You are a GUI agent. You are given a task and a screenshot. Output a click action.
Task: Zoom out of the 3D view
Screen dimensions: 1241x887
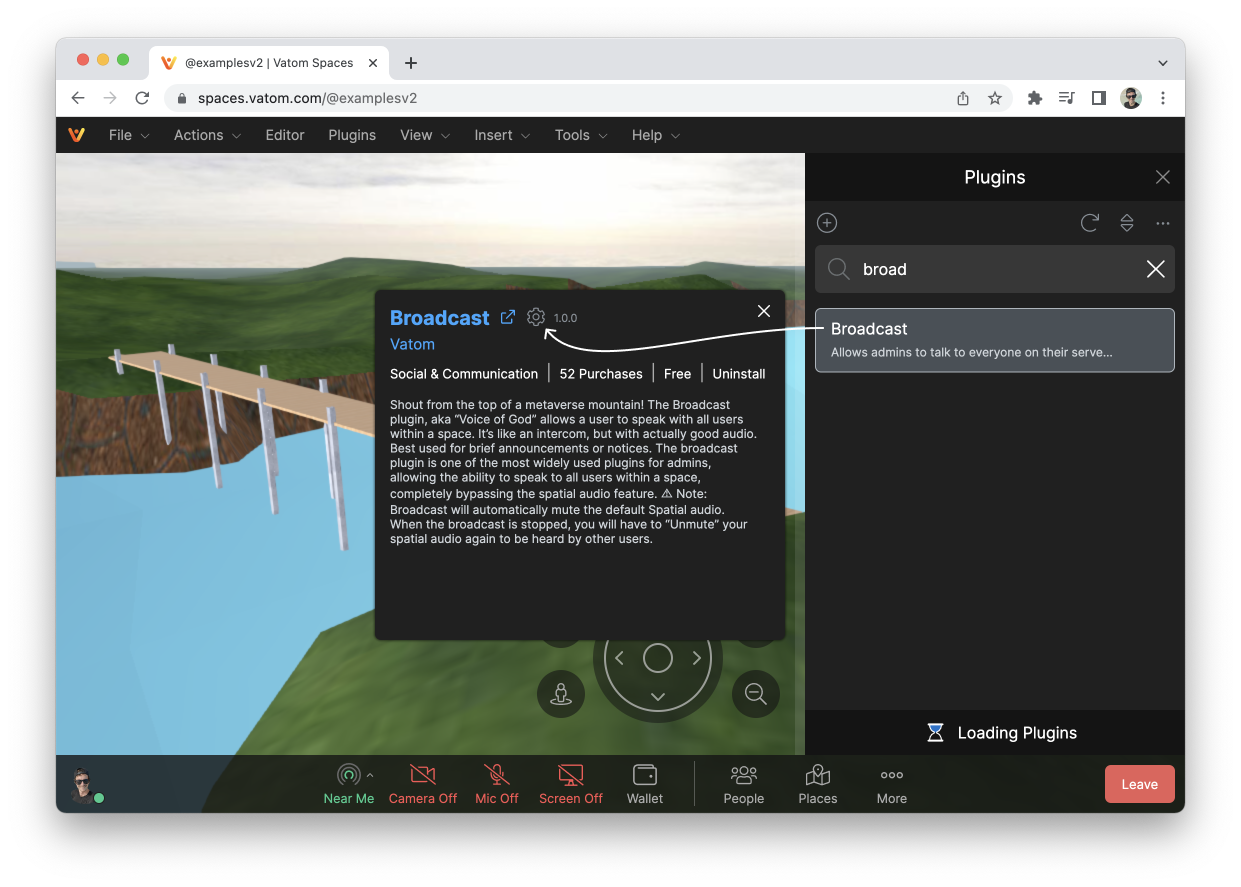pos(756,693)
